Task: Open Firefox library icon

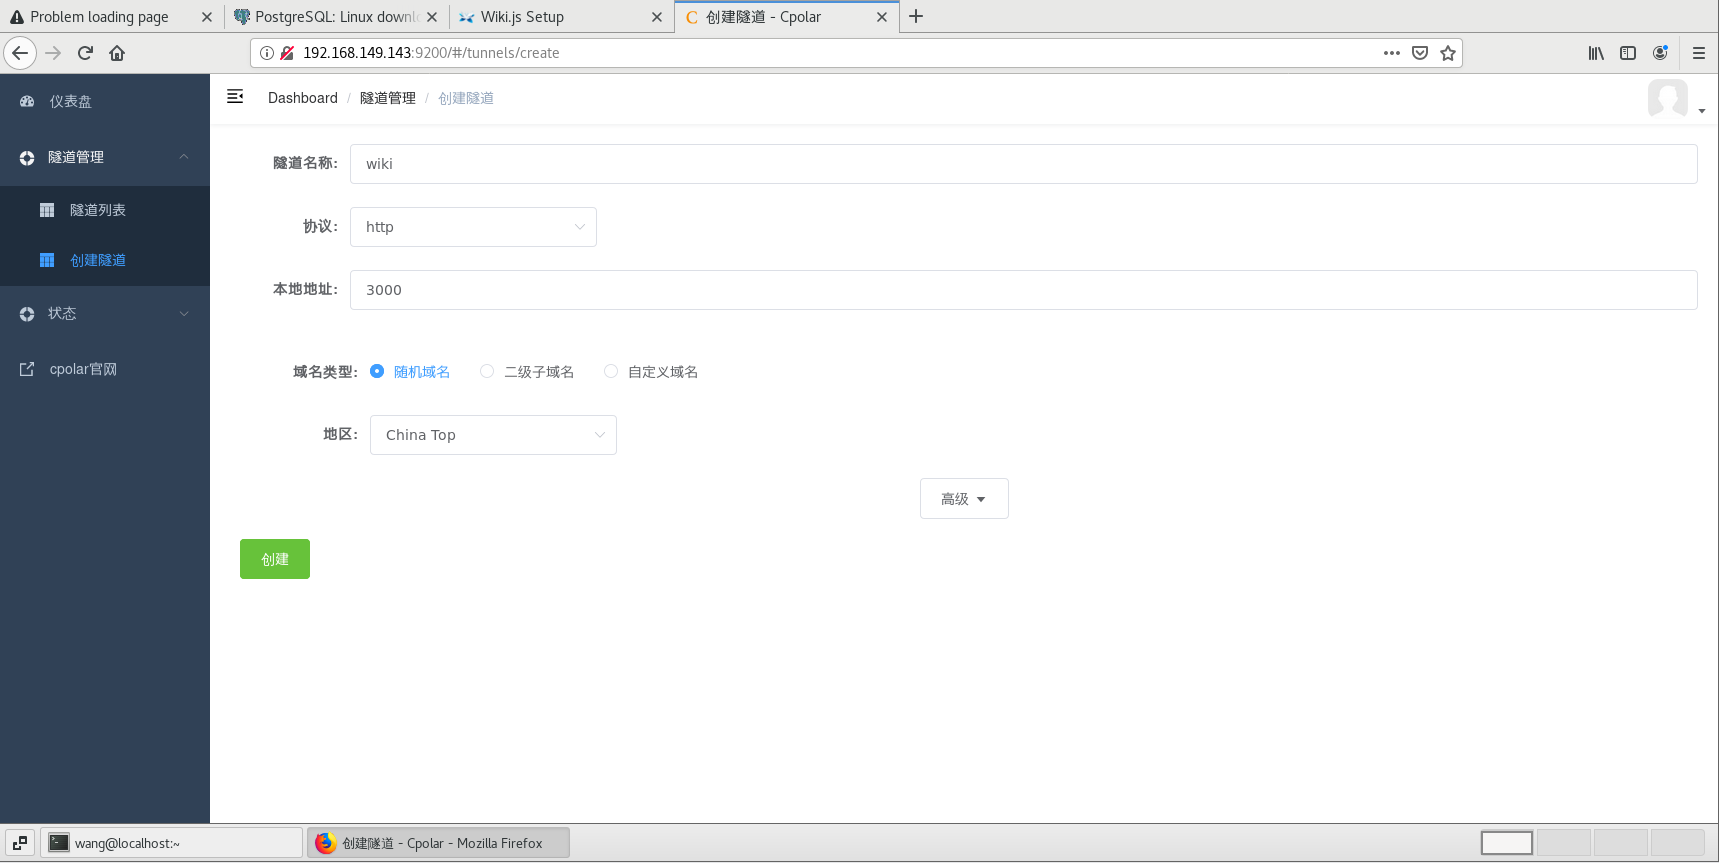Action: coord(1596,53)
